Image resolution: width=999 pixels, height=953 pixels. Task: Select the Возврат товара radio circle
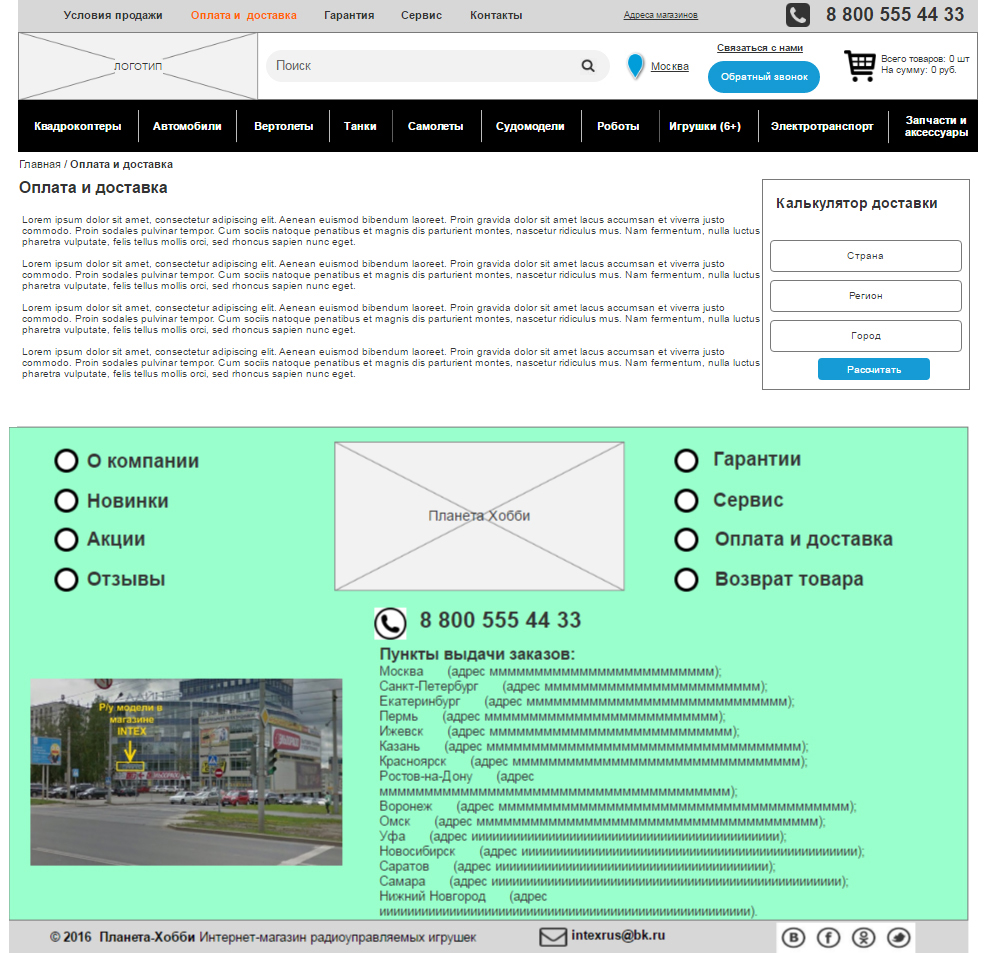pyautogui.click(x=686, y=580)
